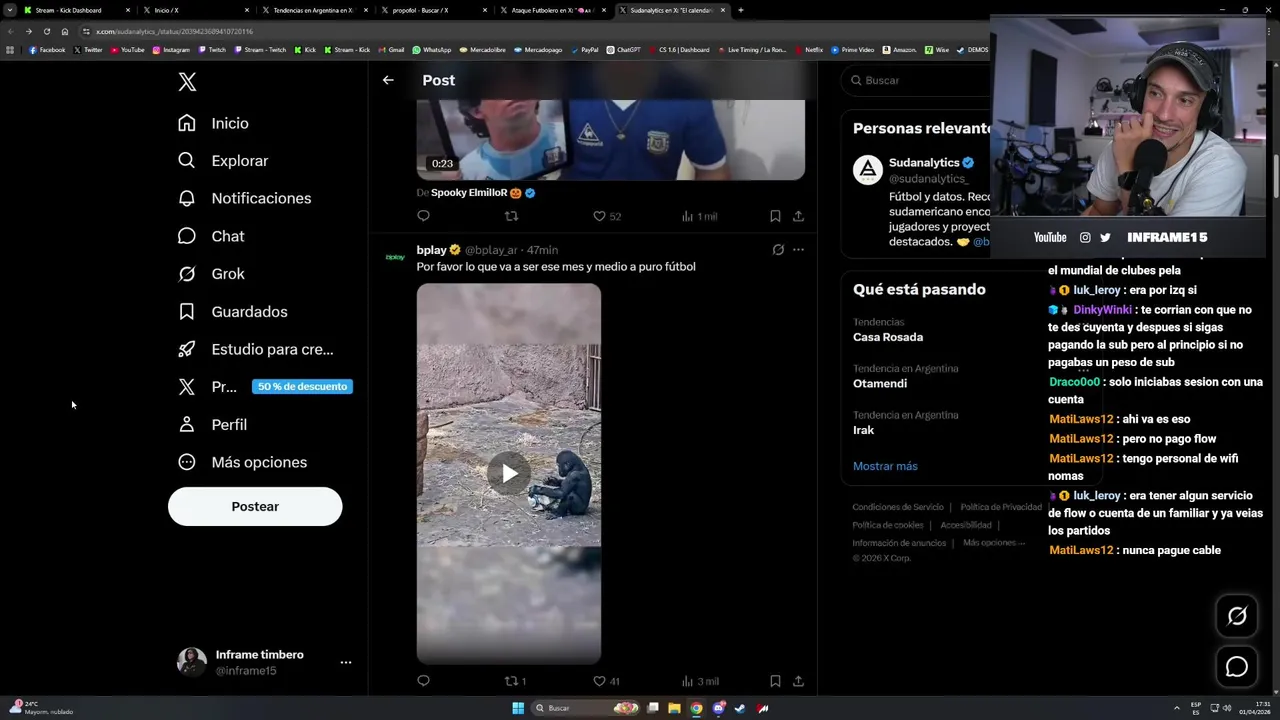
Task: Like the post showing 52 likes
Action: [x=606, y=216]
